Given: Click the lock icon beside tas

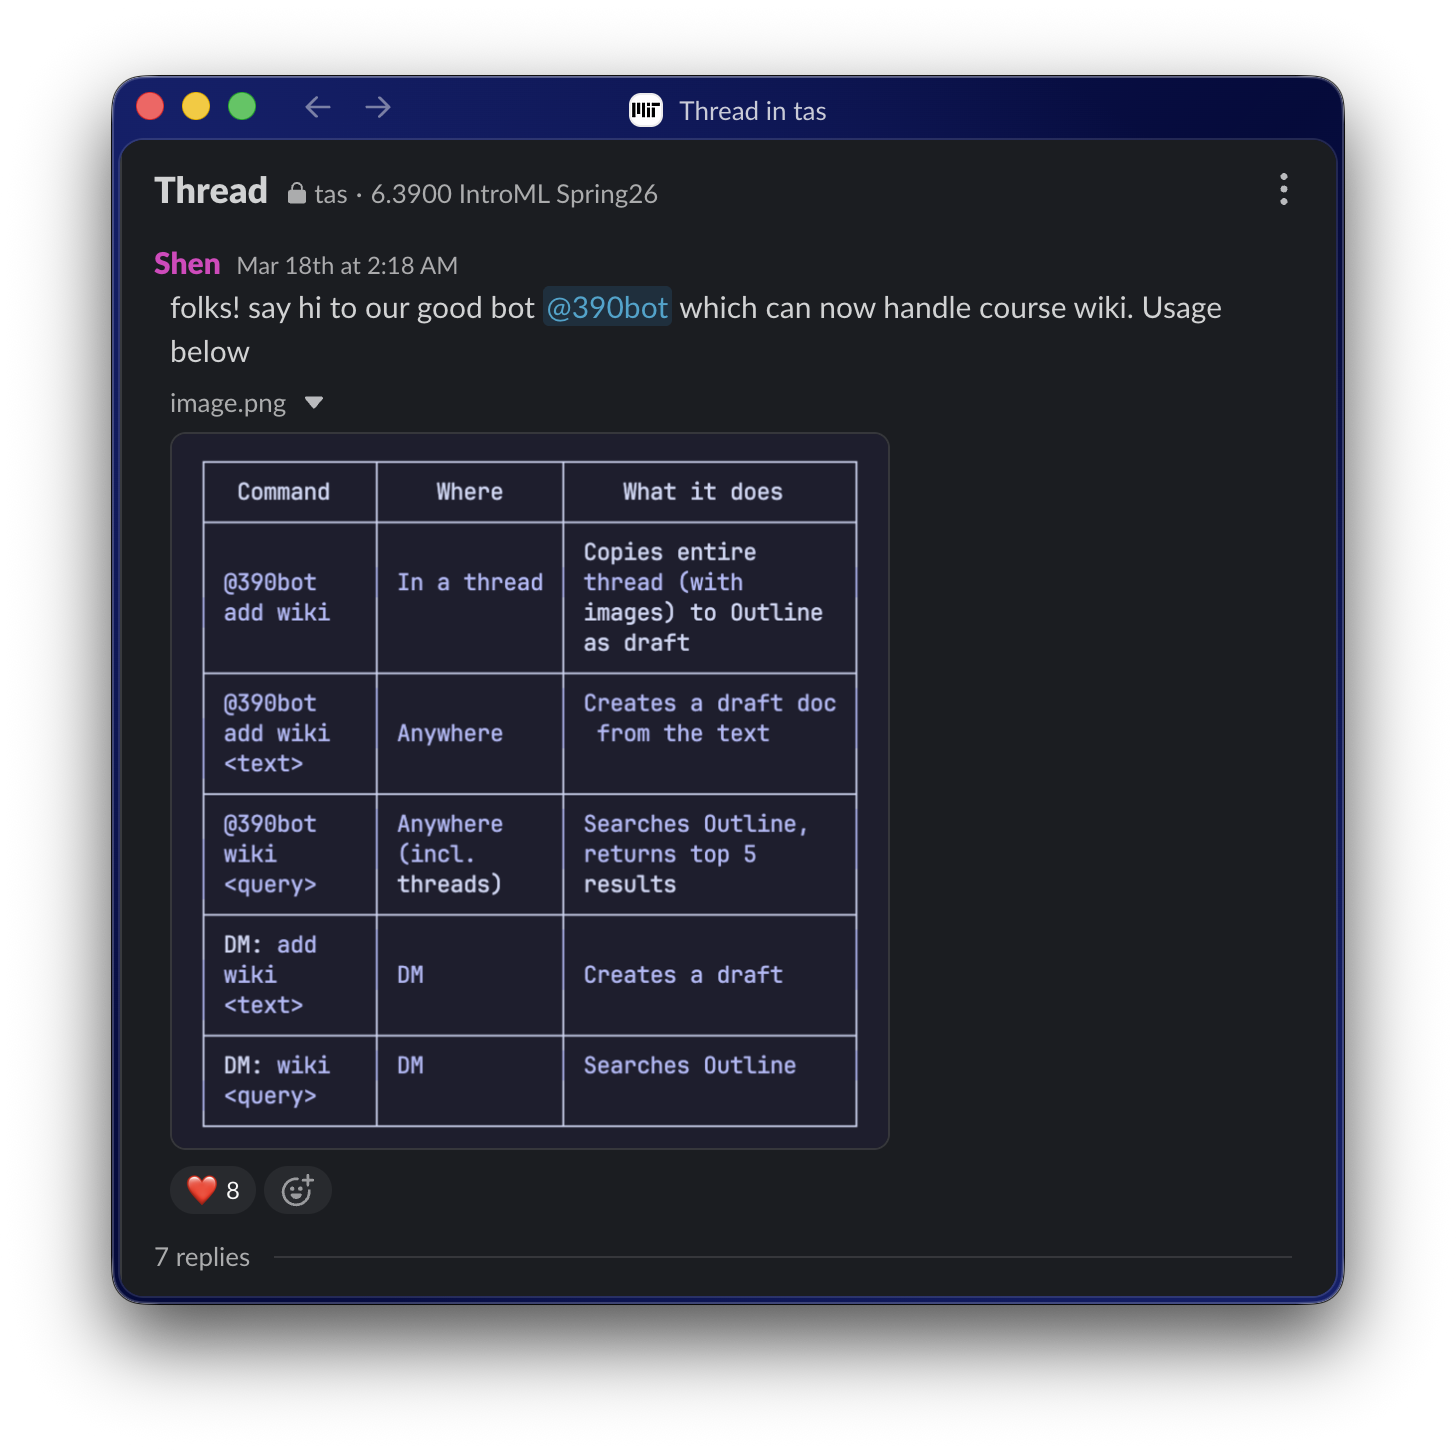Looking at the screenshot, I should click(297, 193).
